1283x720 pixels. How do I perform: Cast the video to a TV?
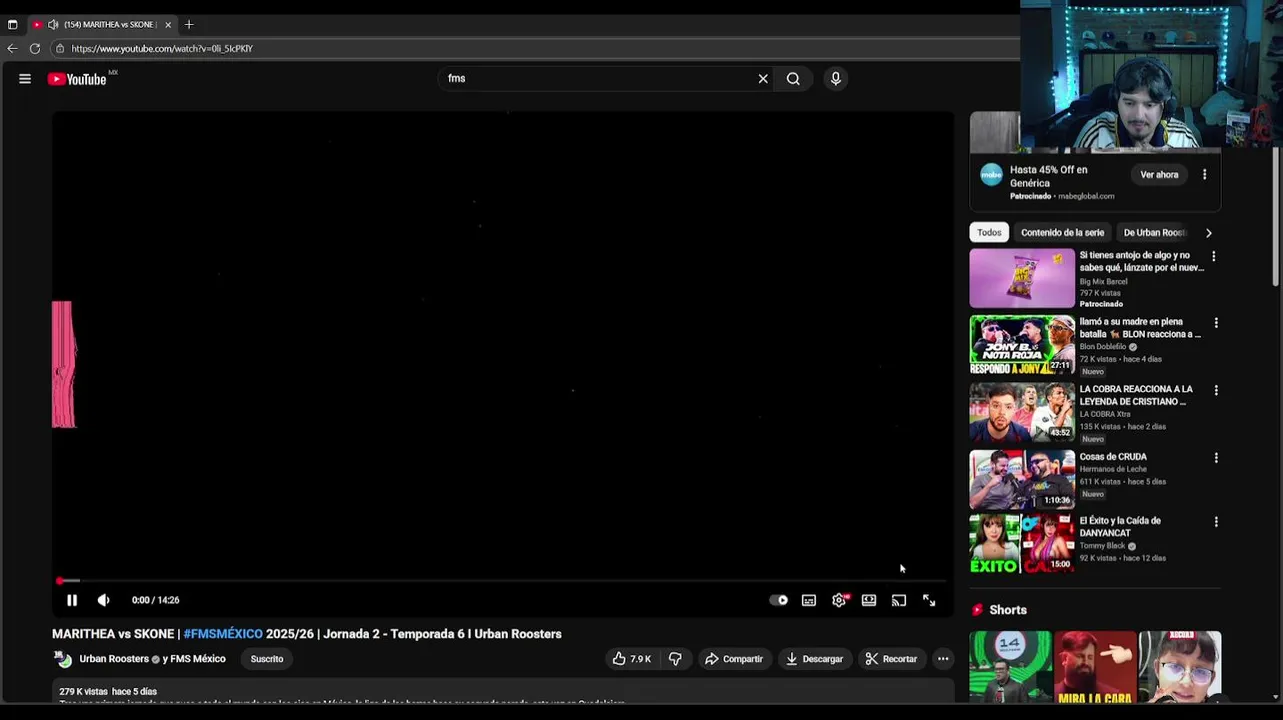pos(899,600)
